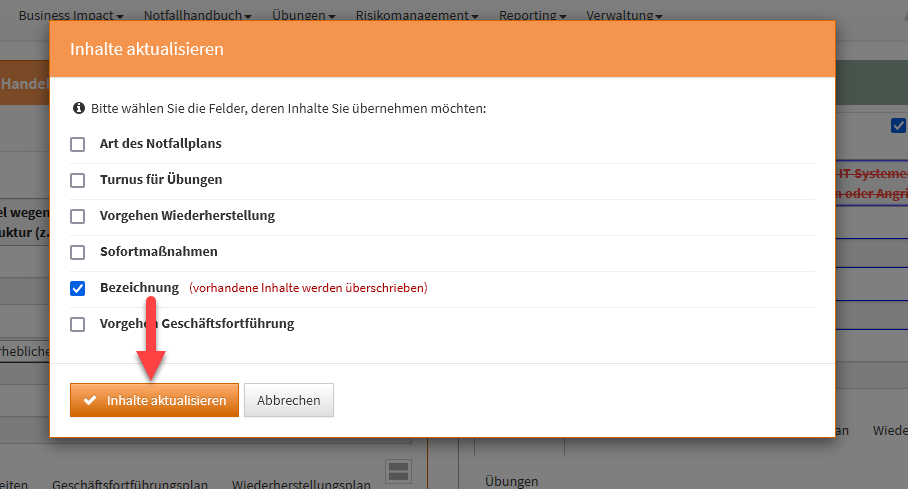Screen dimensions: 908x489
Task: Switch to the Wiederherstellungsplan tab
Action: pos(301,484)
